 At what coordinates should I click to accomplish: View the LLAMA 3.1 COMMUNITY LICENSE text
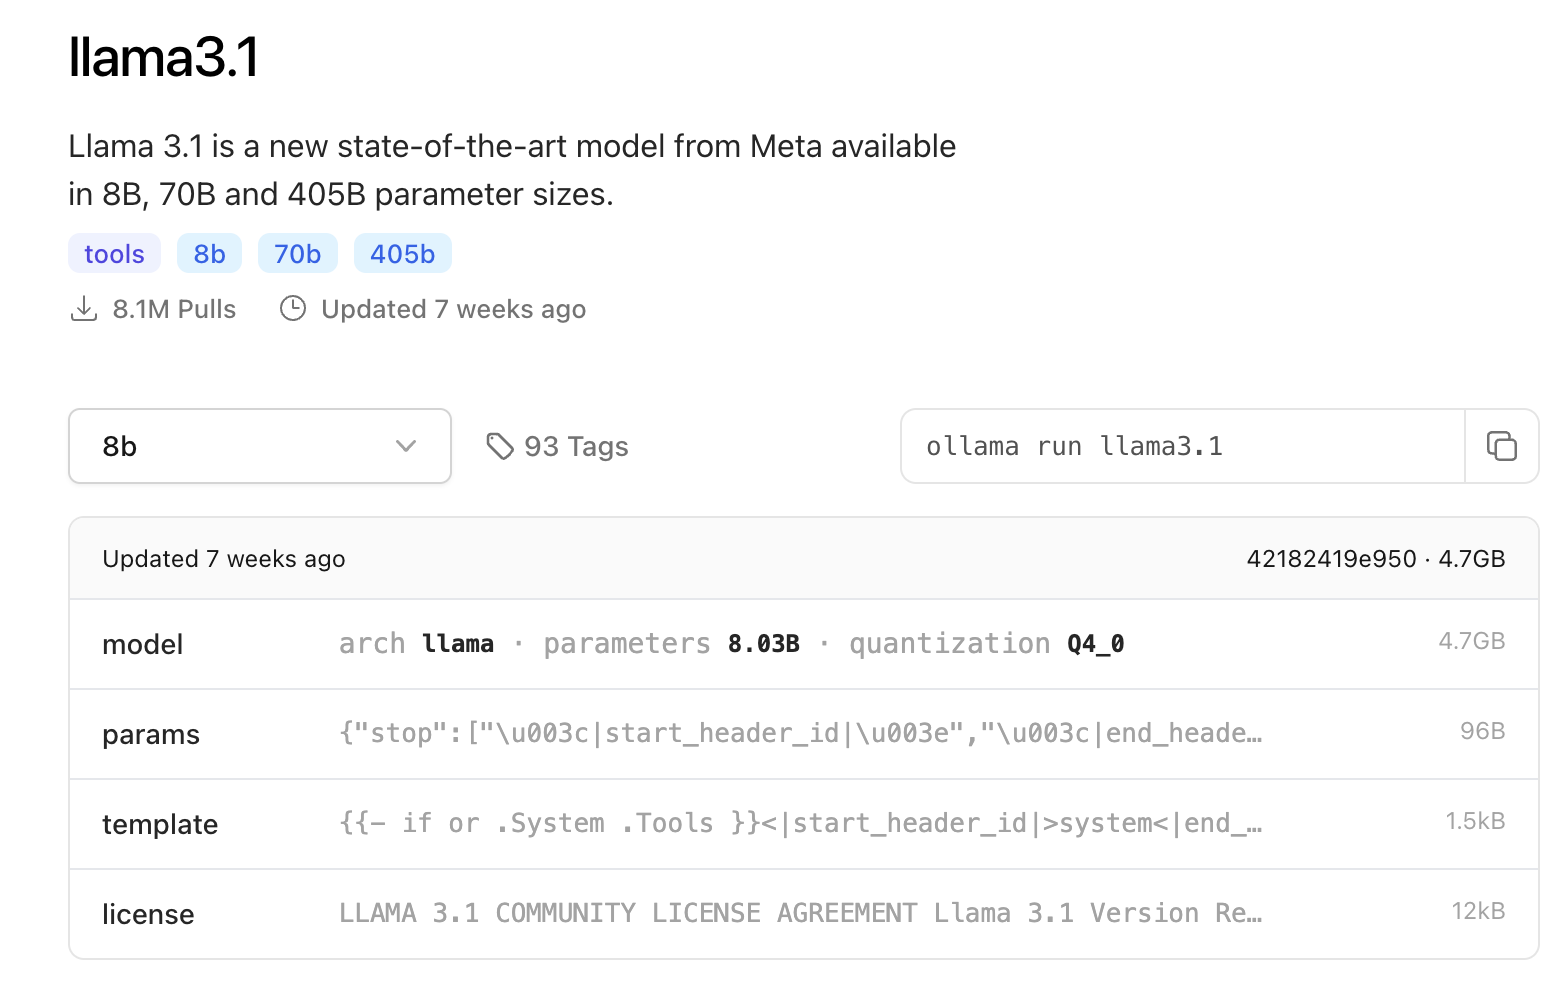tap(800, 913)
